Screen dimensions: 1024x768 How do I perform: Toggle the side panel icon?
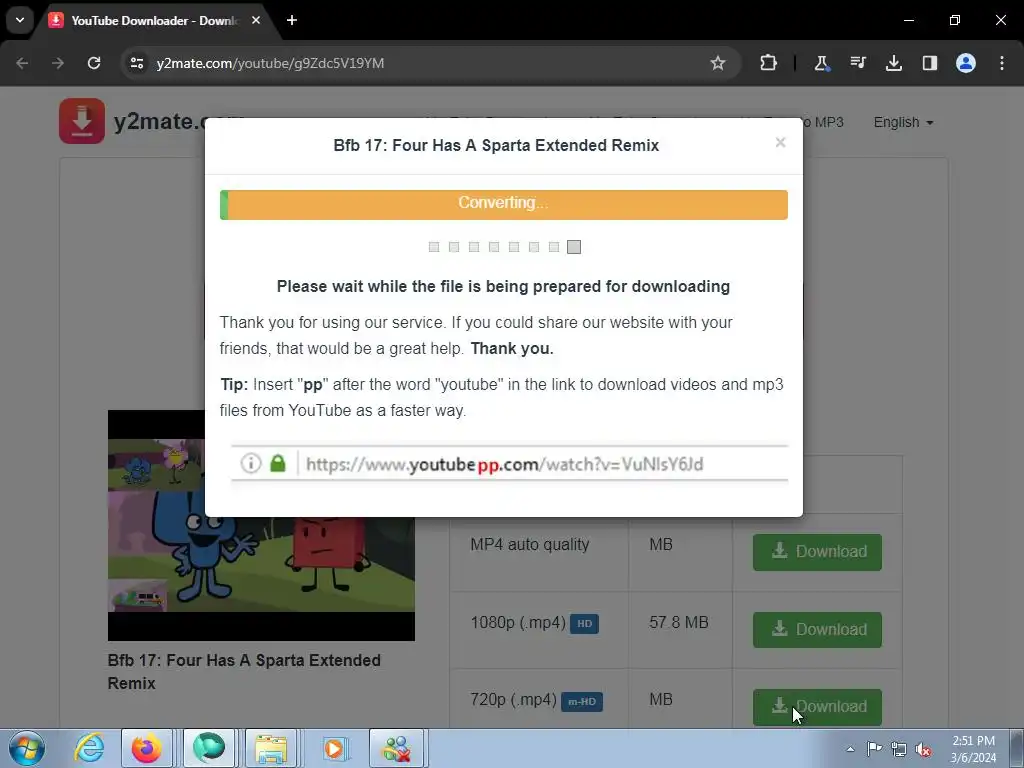(929, 63)
